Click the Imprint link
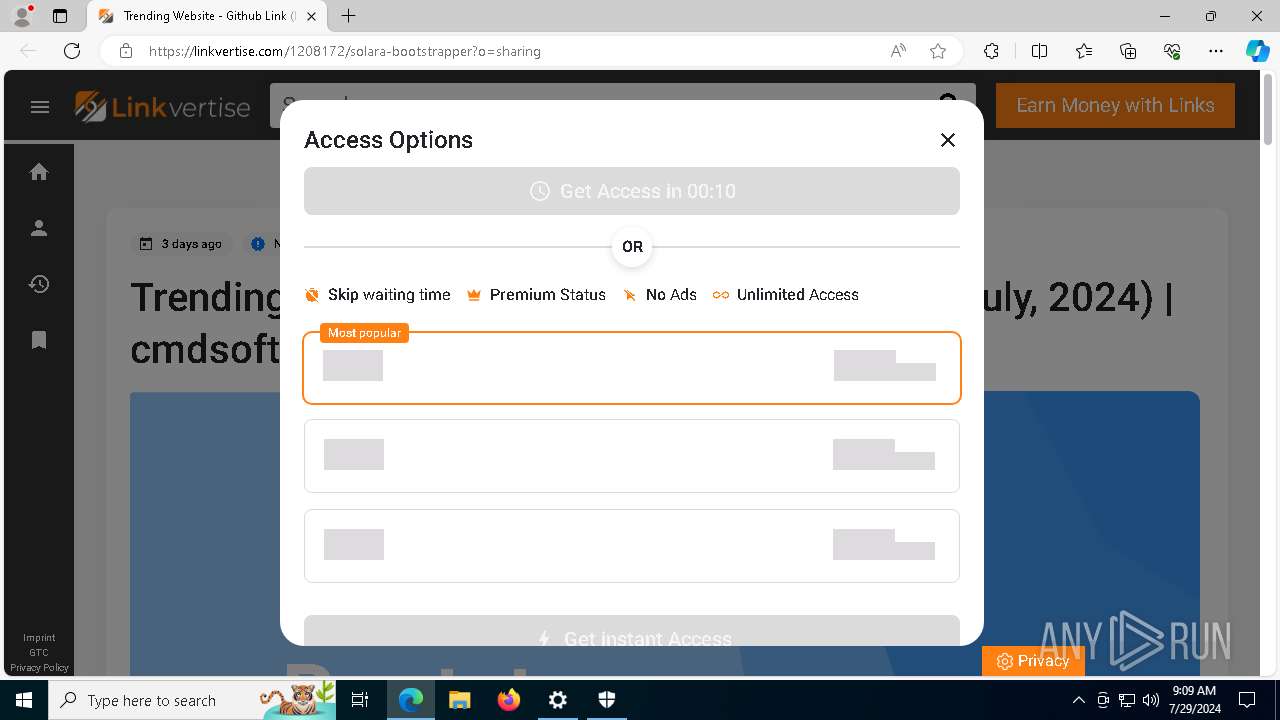 pyautogui.click(x=39, y=638)
